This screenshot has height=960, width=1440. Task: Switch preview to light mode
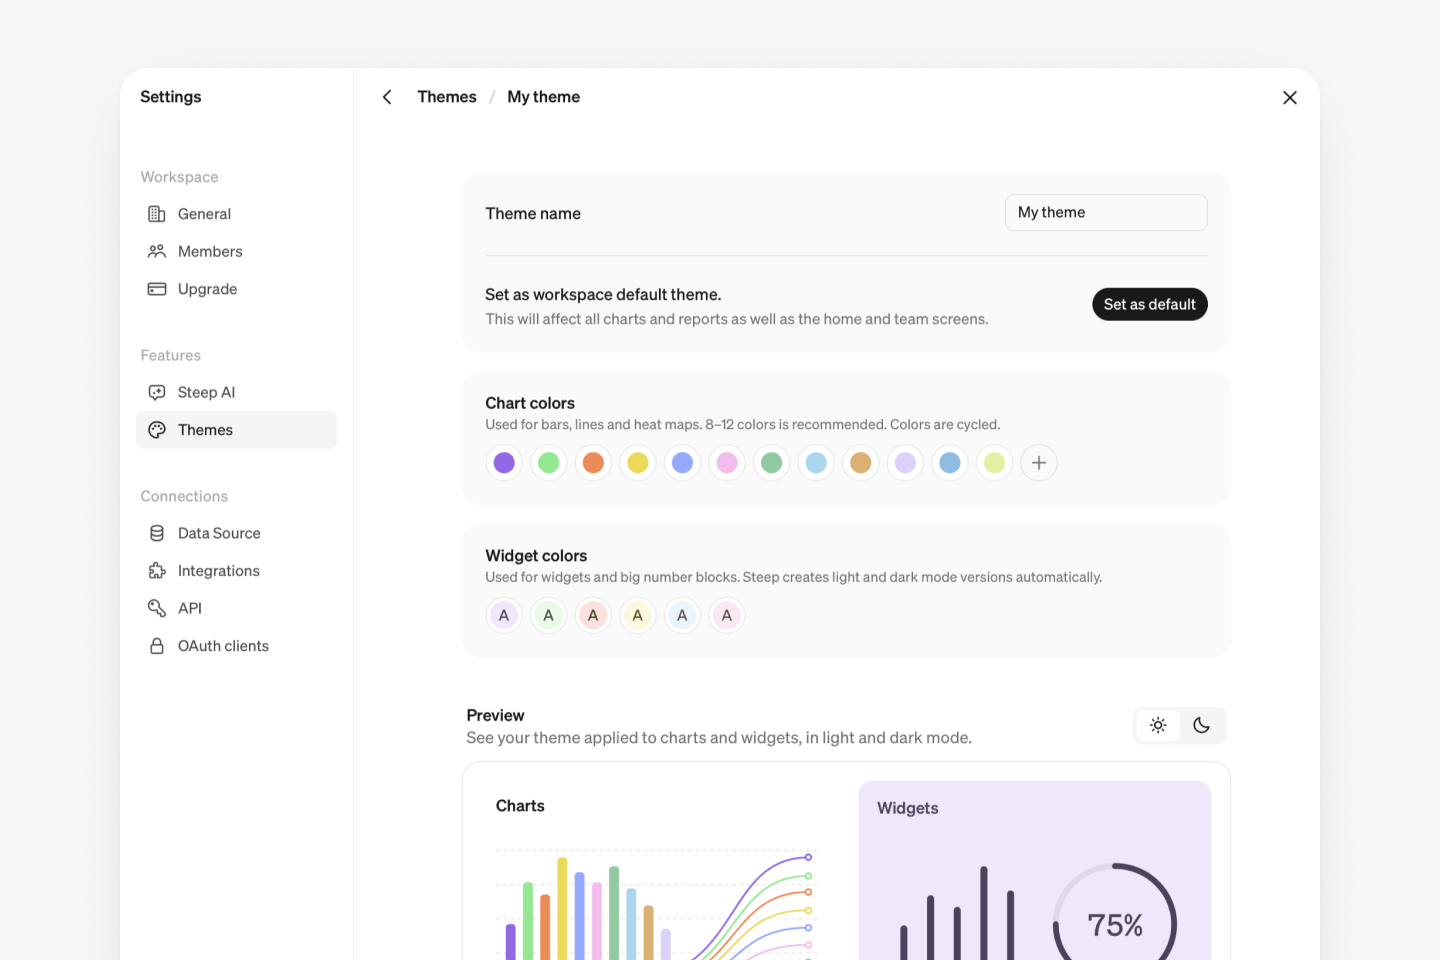(1158, 725)
